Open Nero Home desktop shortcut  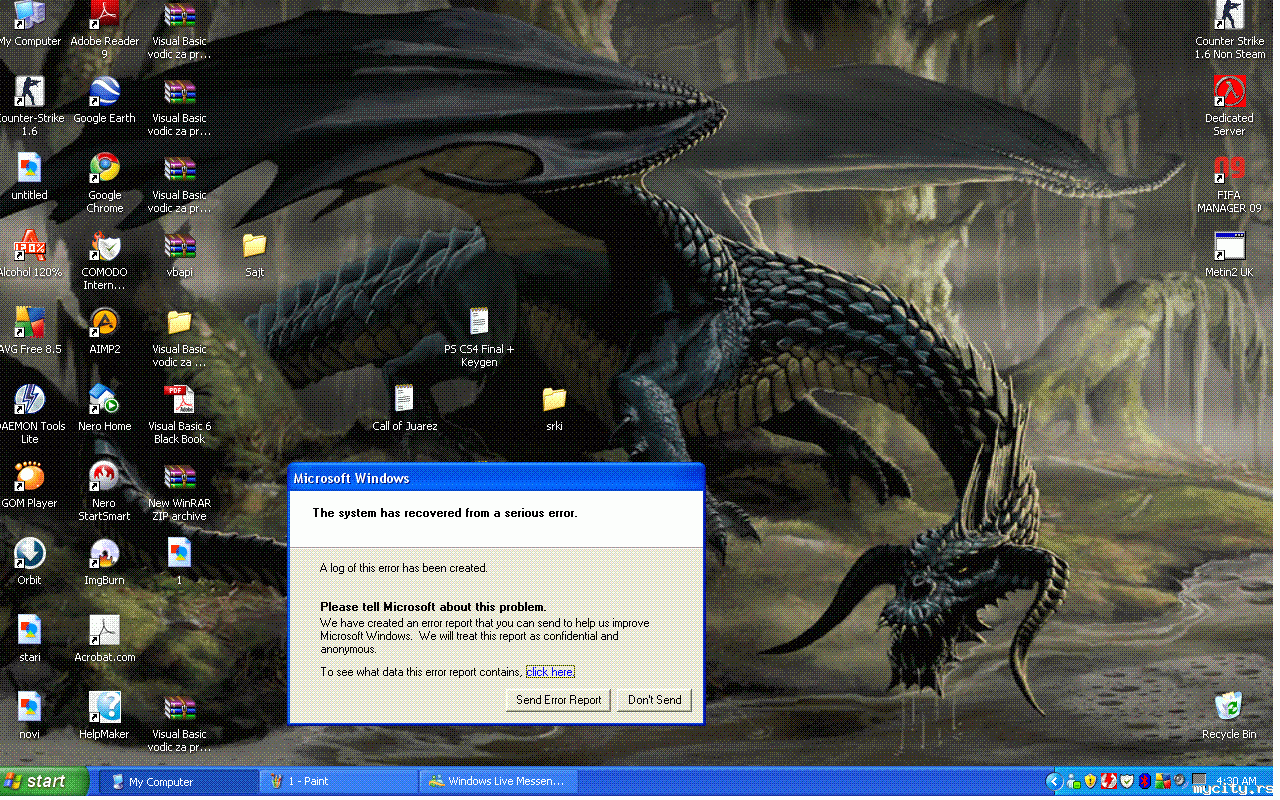click(104, 408)
